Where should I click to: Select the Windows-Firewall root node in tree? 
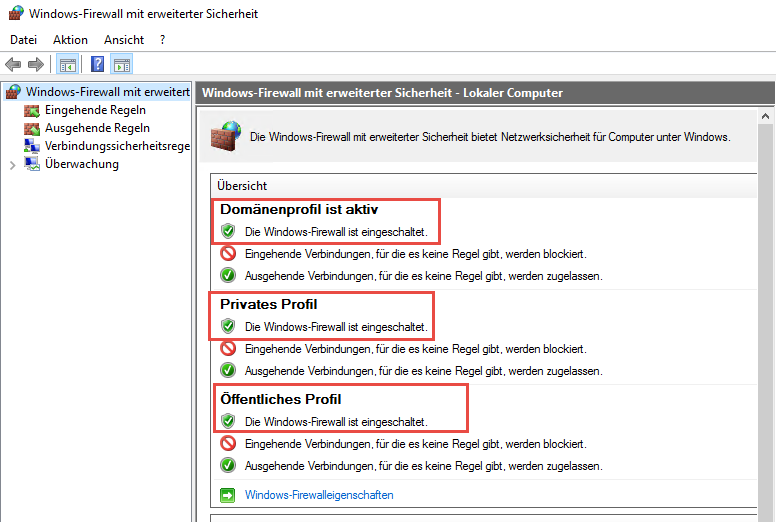107,92
